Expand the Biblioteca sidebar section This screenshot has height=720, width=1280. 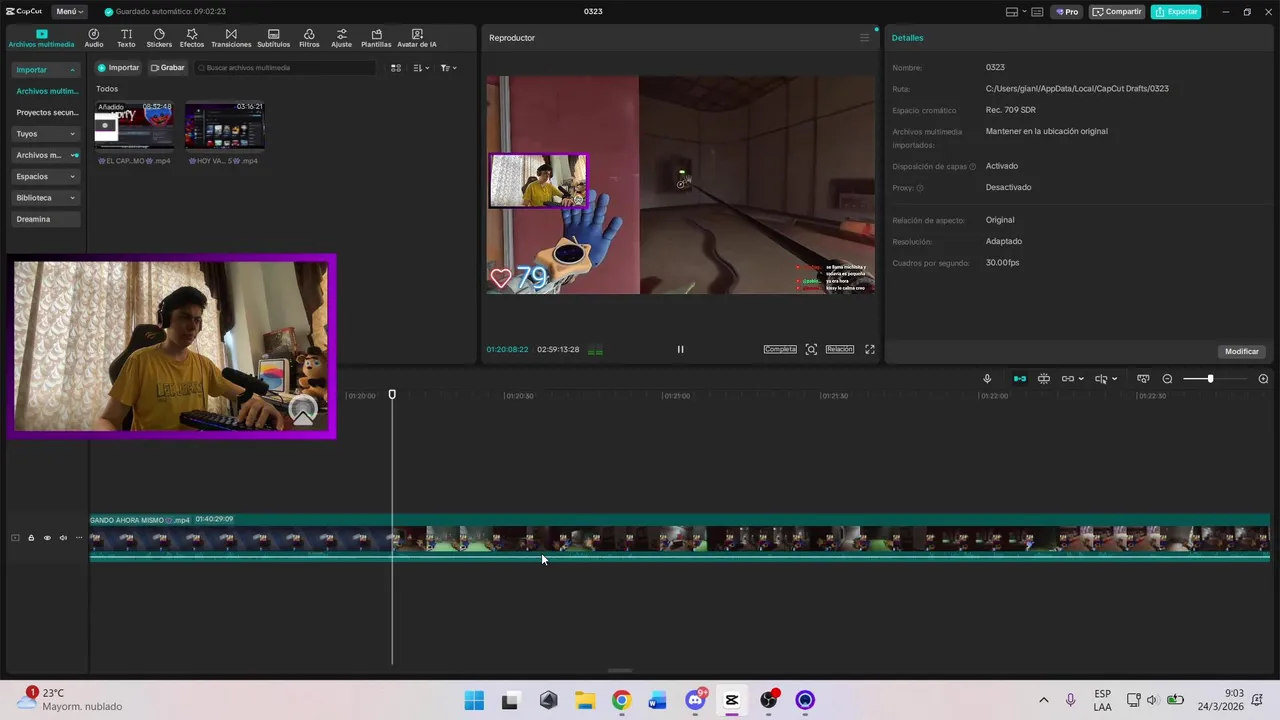46,198
